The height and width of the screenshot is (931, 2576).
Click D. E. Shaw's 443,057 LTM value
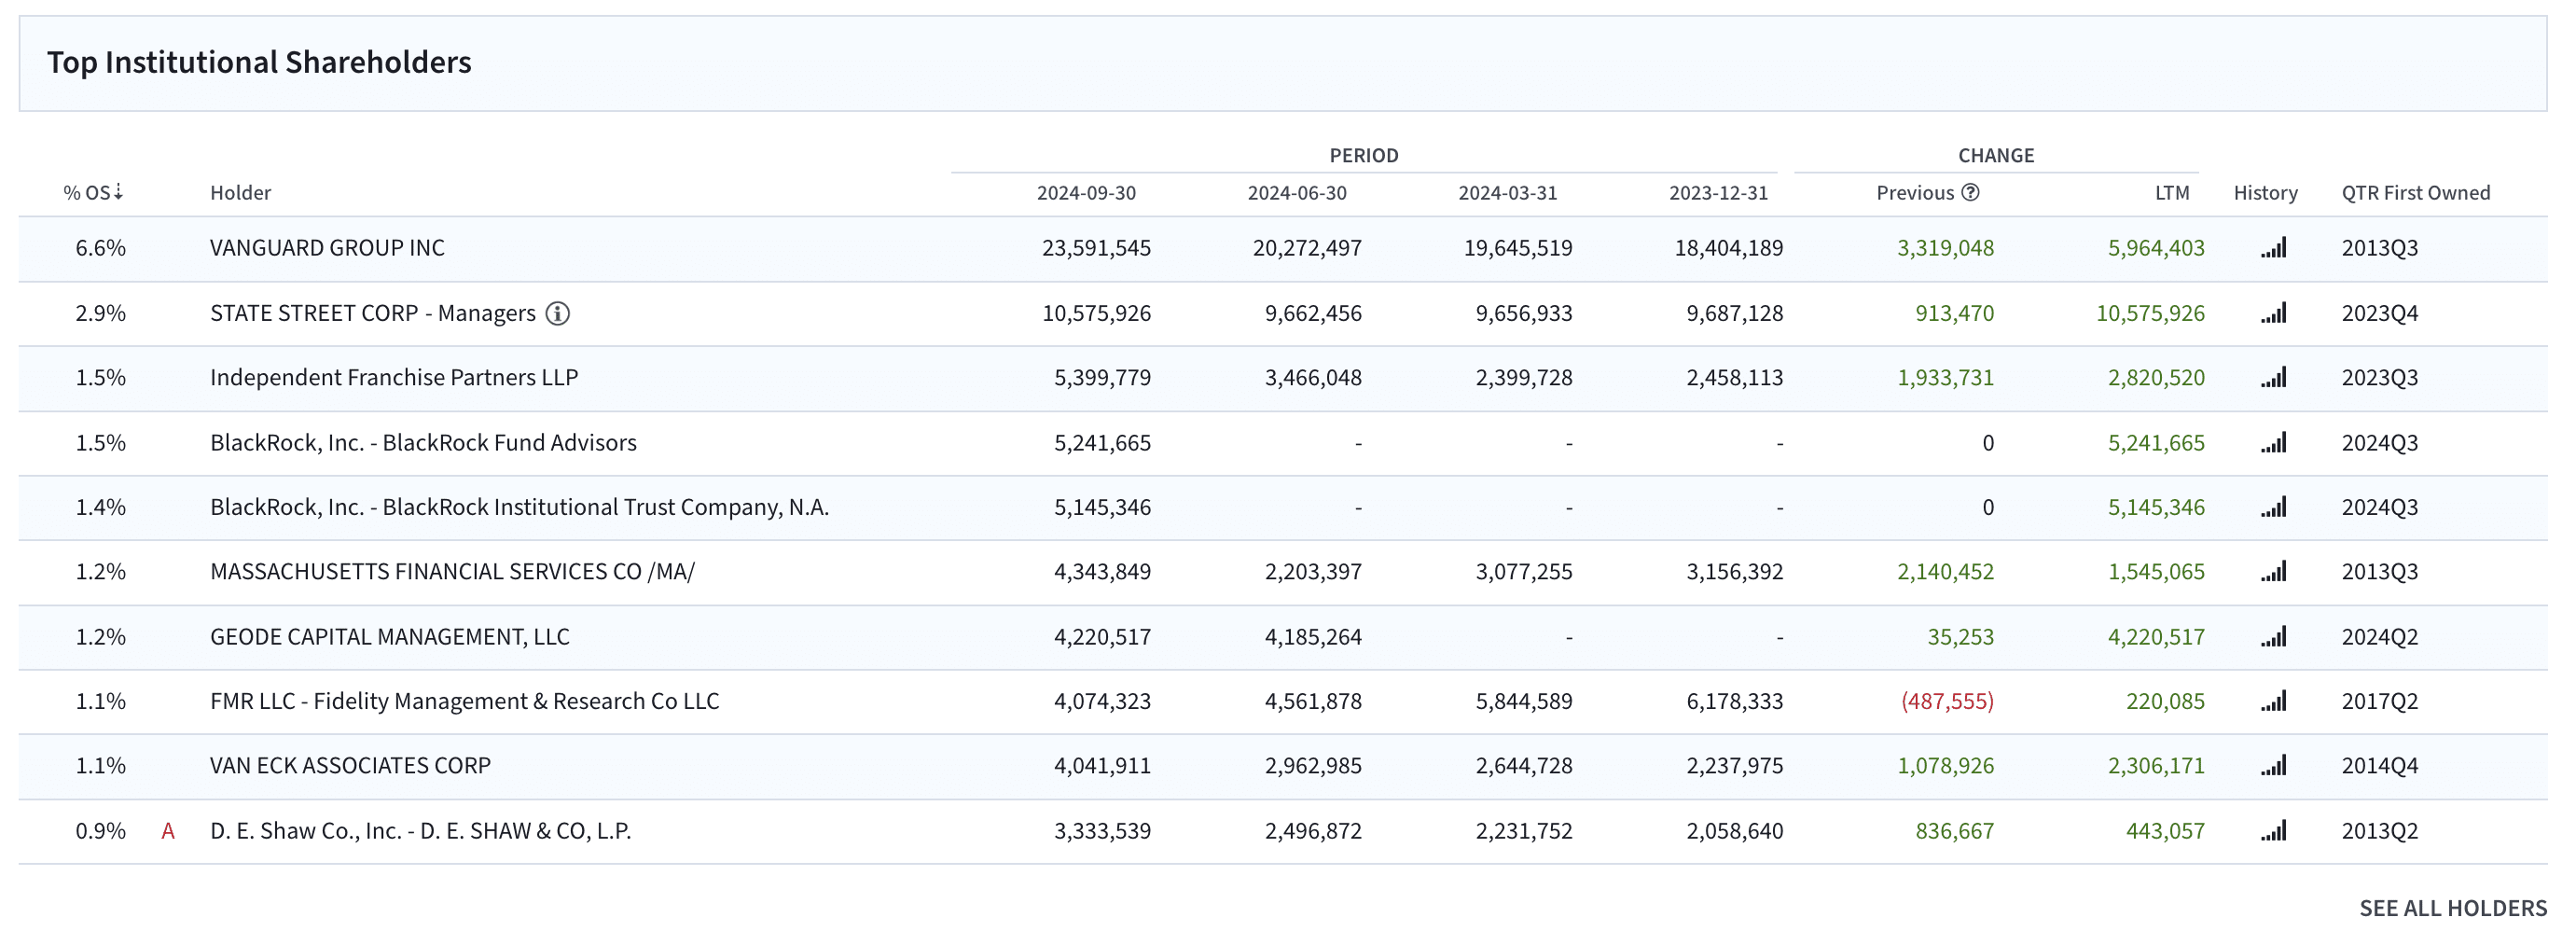coord(2165,831)
